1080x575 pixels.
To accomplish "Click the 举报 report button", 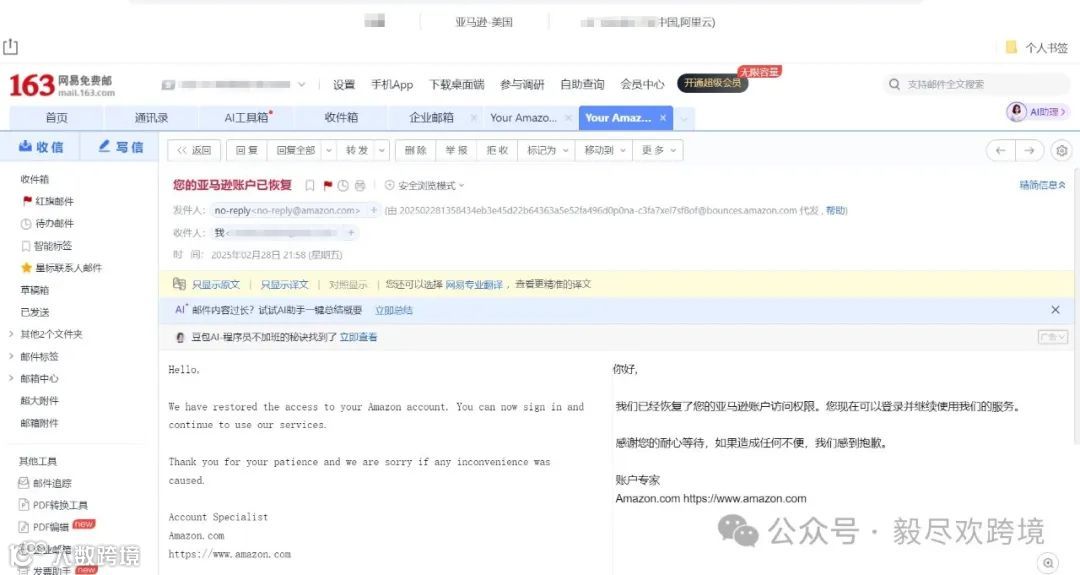I will 456,150.
